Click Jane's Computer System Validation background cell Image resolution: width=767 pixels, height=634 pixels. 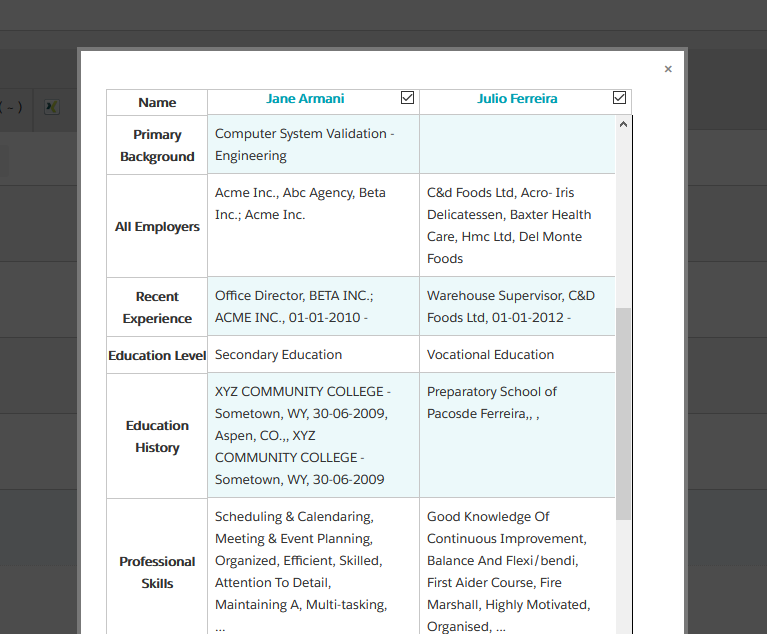tap(312, 145)
